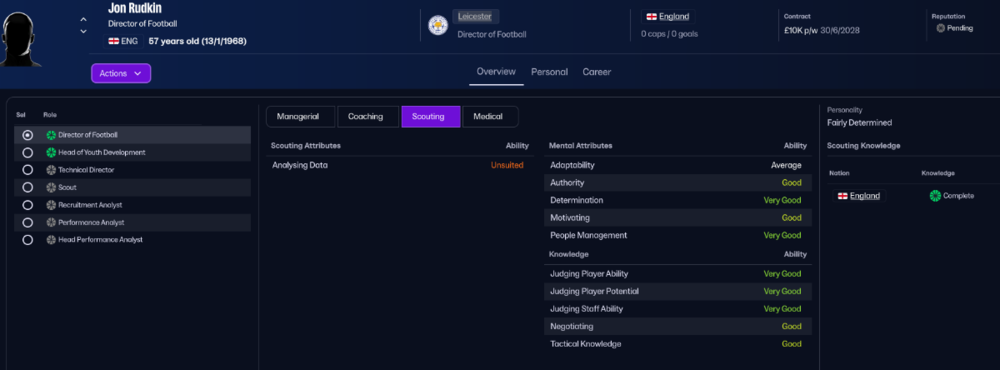This screenshot has width=1000, height=370.
Task: Select the Head Performance Analyst radio button
Action: [27, 240]
